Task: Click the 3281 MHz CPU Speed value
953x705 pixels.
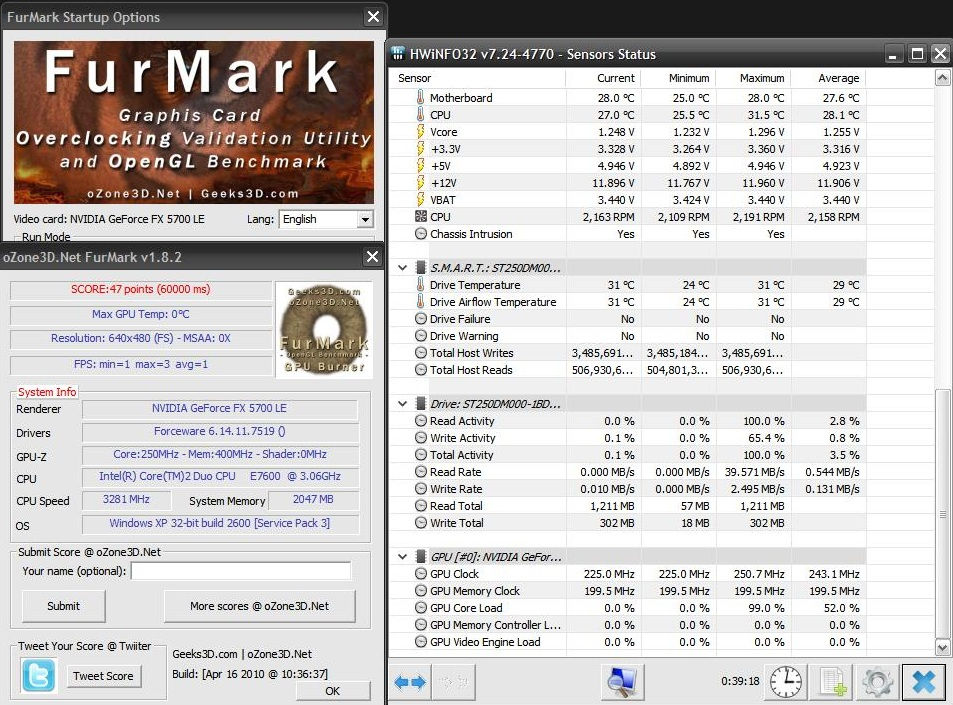Action: (126, 500)
